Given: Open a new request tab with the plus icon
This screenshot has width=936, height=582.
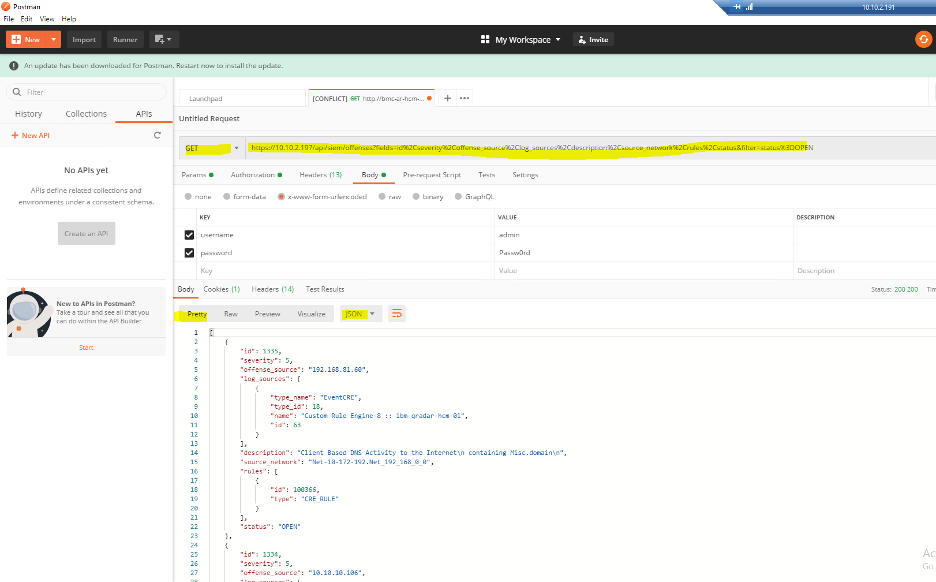Looking at the screenshot, I should coord(445,98).
